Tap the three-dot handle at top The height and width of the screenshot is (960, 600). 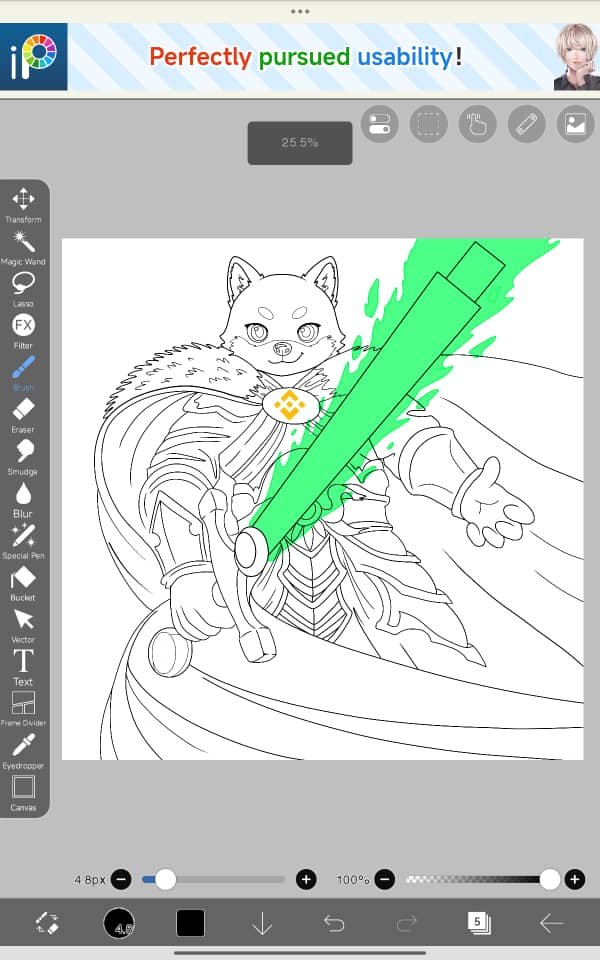[x=300, y=11]
